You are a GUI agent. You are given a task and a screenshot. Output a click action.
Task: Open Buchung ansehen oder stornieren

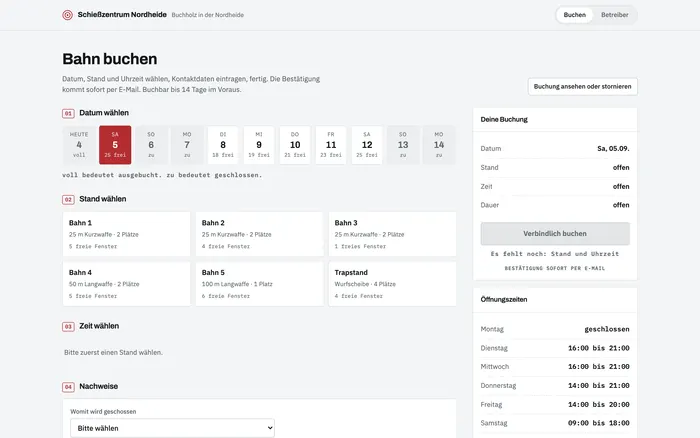582,87
